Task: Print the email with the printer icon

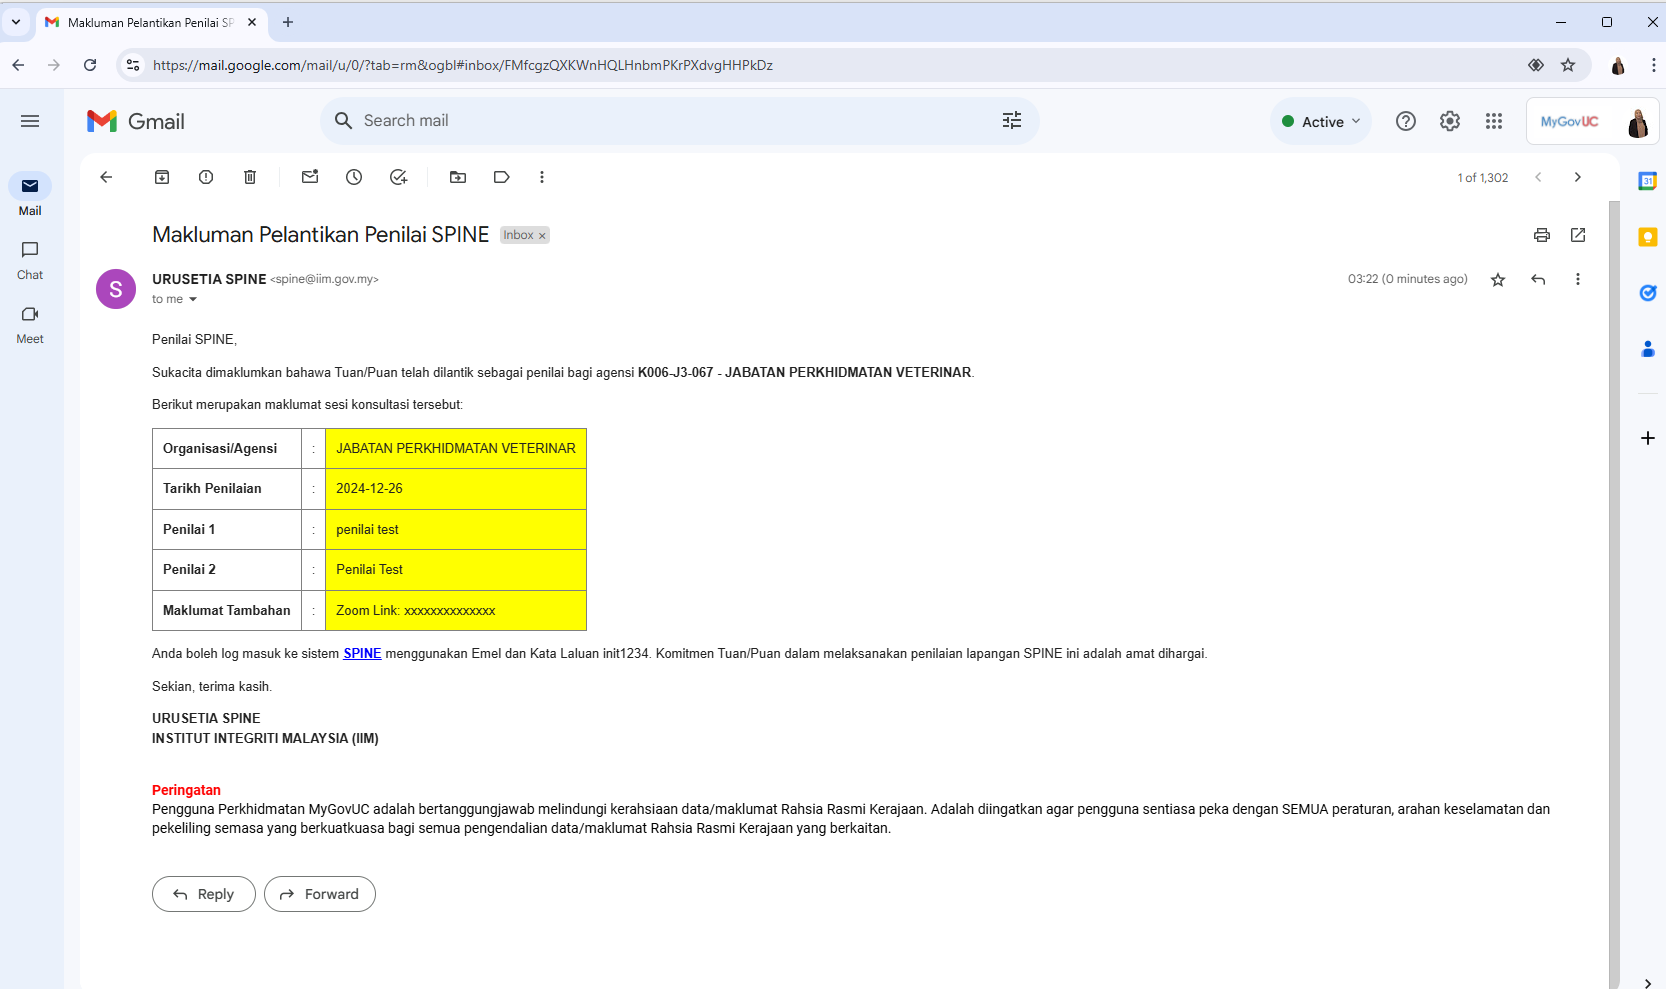Action: coord(1541,235)
